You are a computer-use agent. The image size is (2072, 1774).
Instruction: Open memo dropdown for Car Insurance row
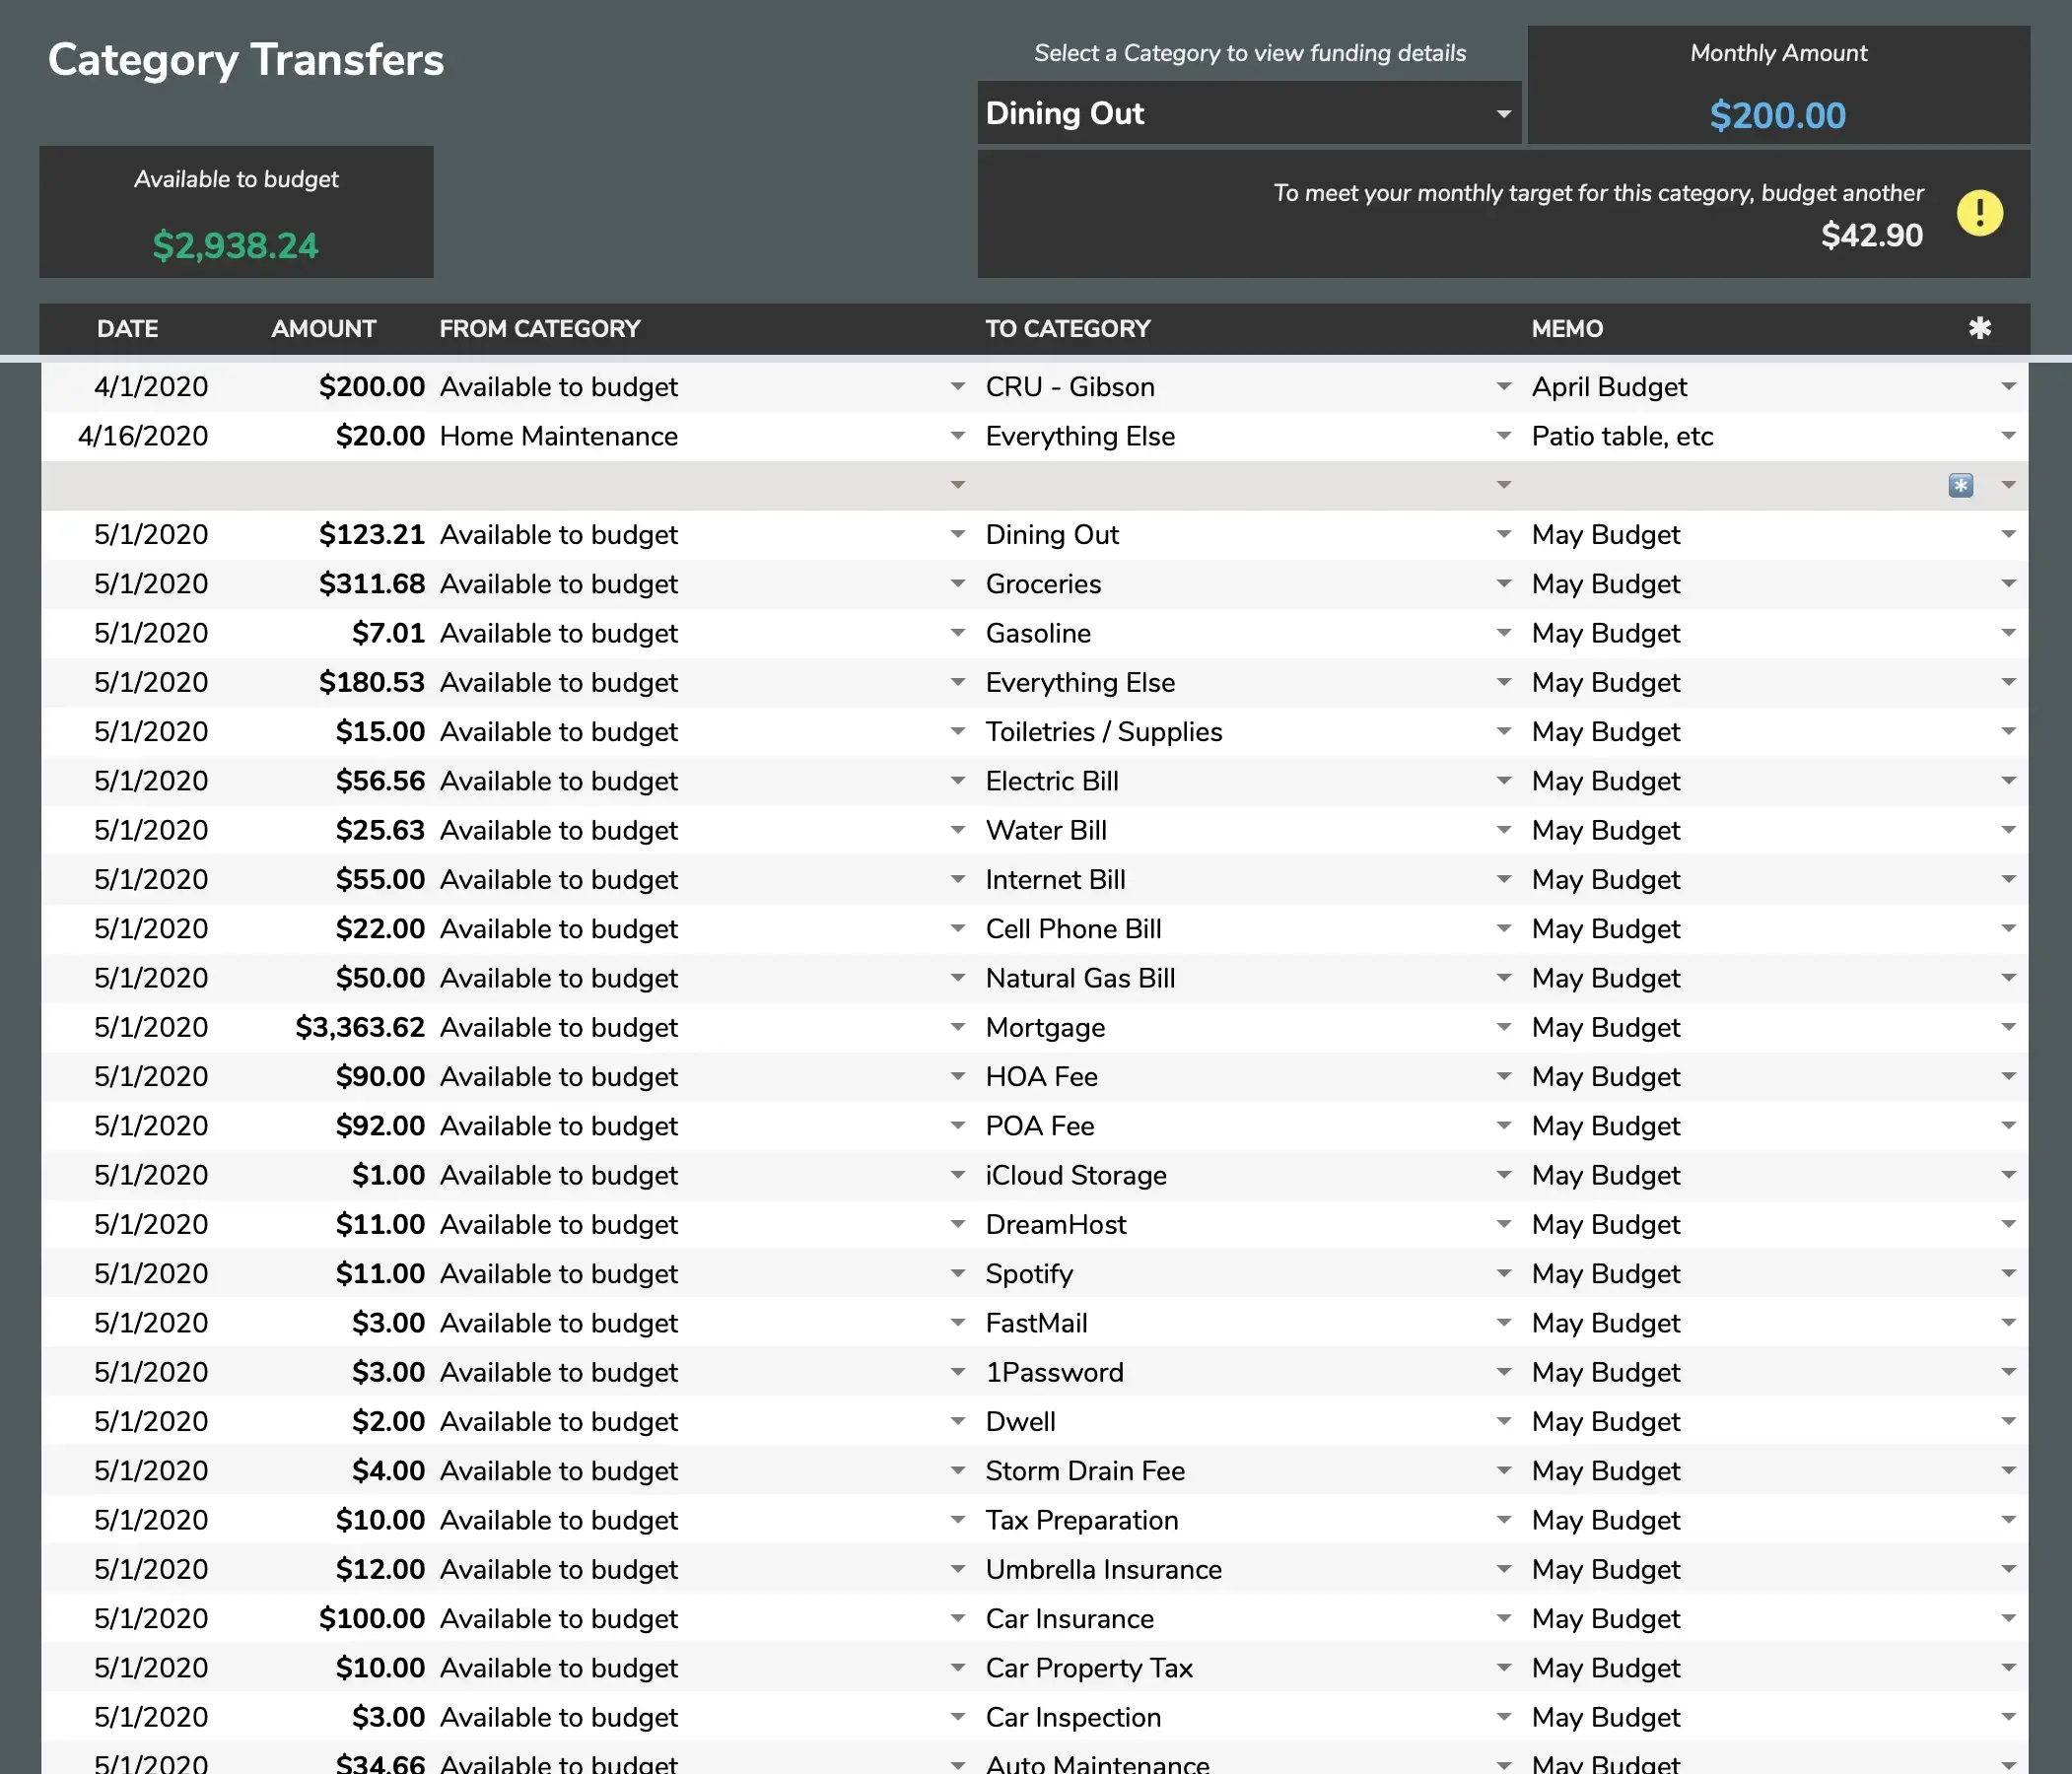point(2008,1618)
